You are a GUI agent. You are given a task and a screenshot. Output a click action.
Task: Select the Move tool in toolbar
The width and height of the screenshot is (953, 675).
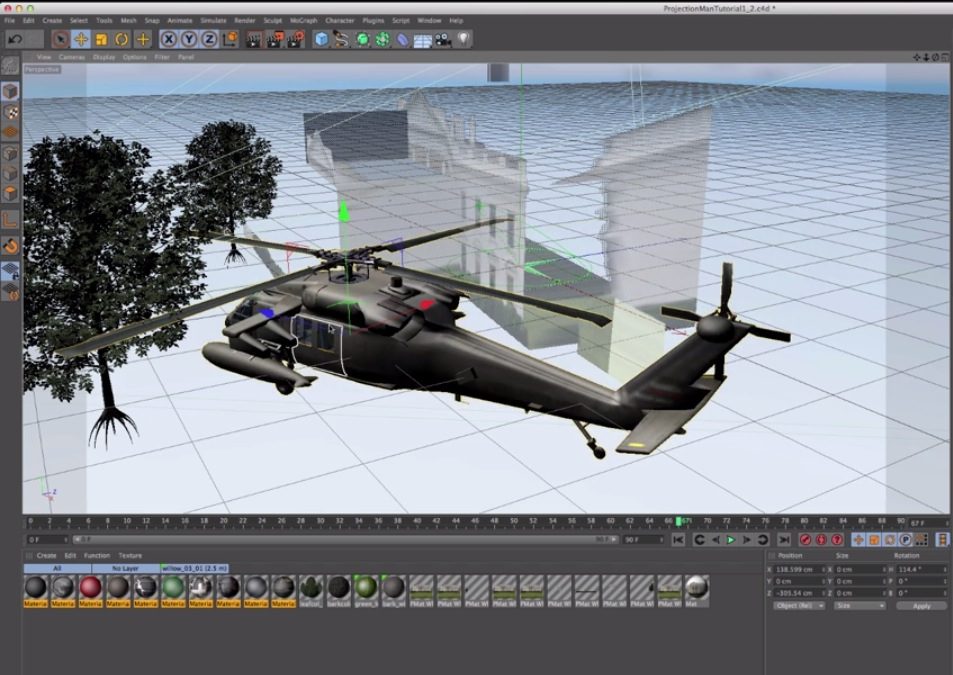[81, 39]
